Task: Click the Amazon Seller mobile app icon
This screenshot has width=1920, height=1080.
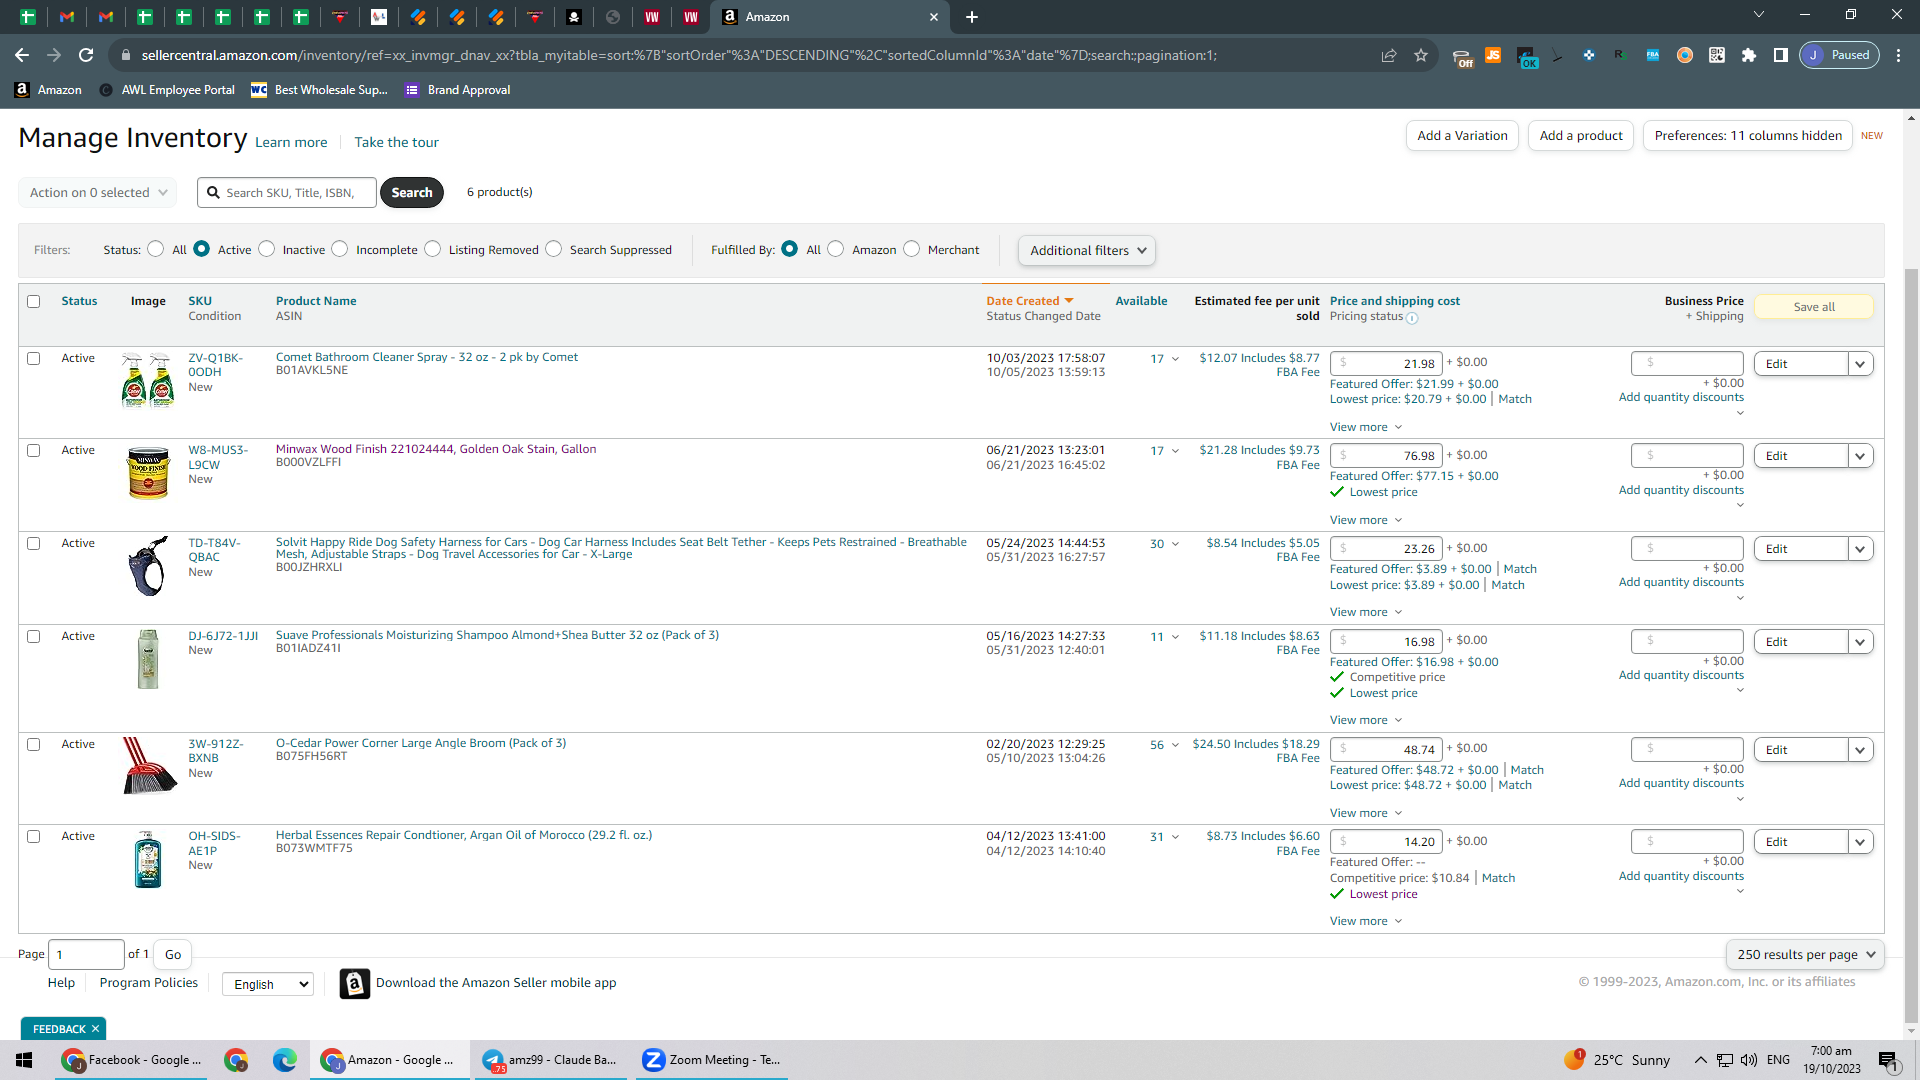Action: pyautogui.click(x=354, y=984)
